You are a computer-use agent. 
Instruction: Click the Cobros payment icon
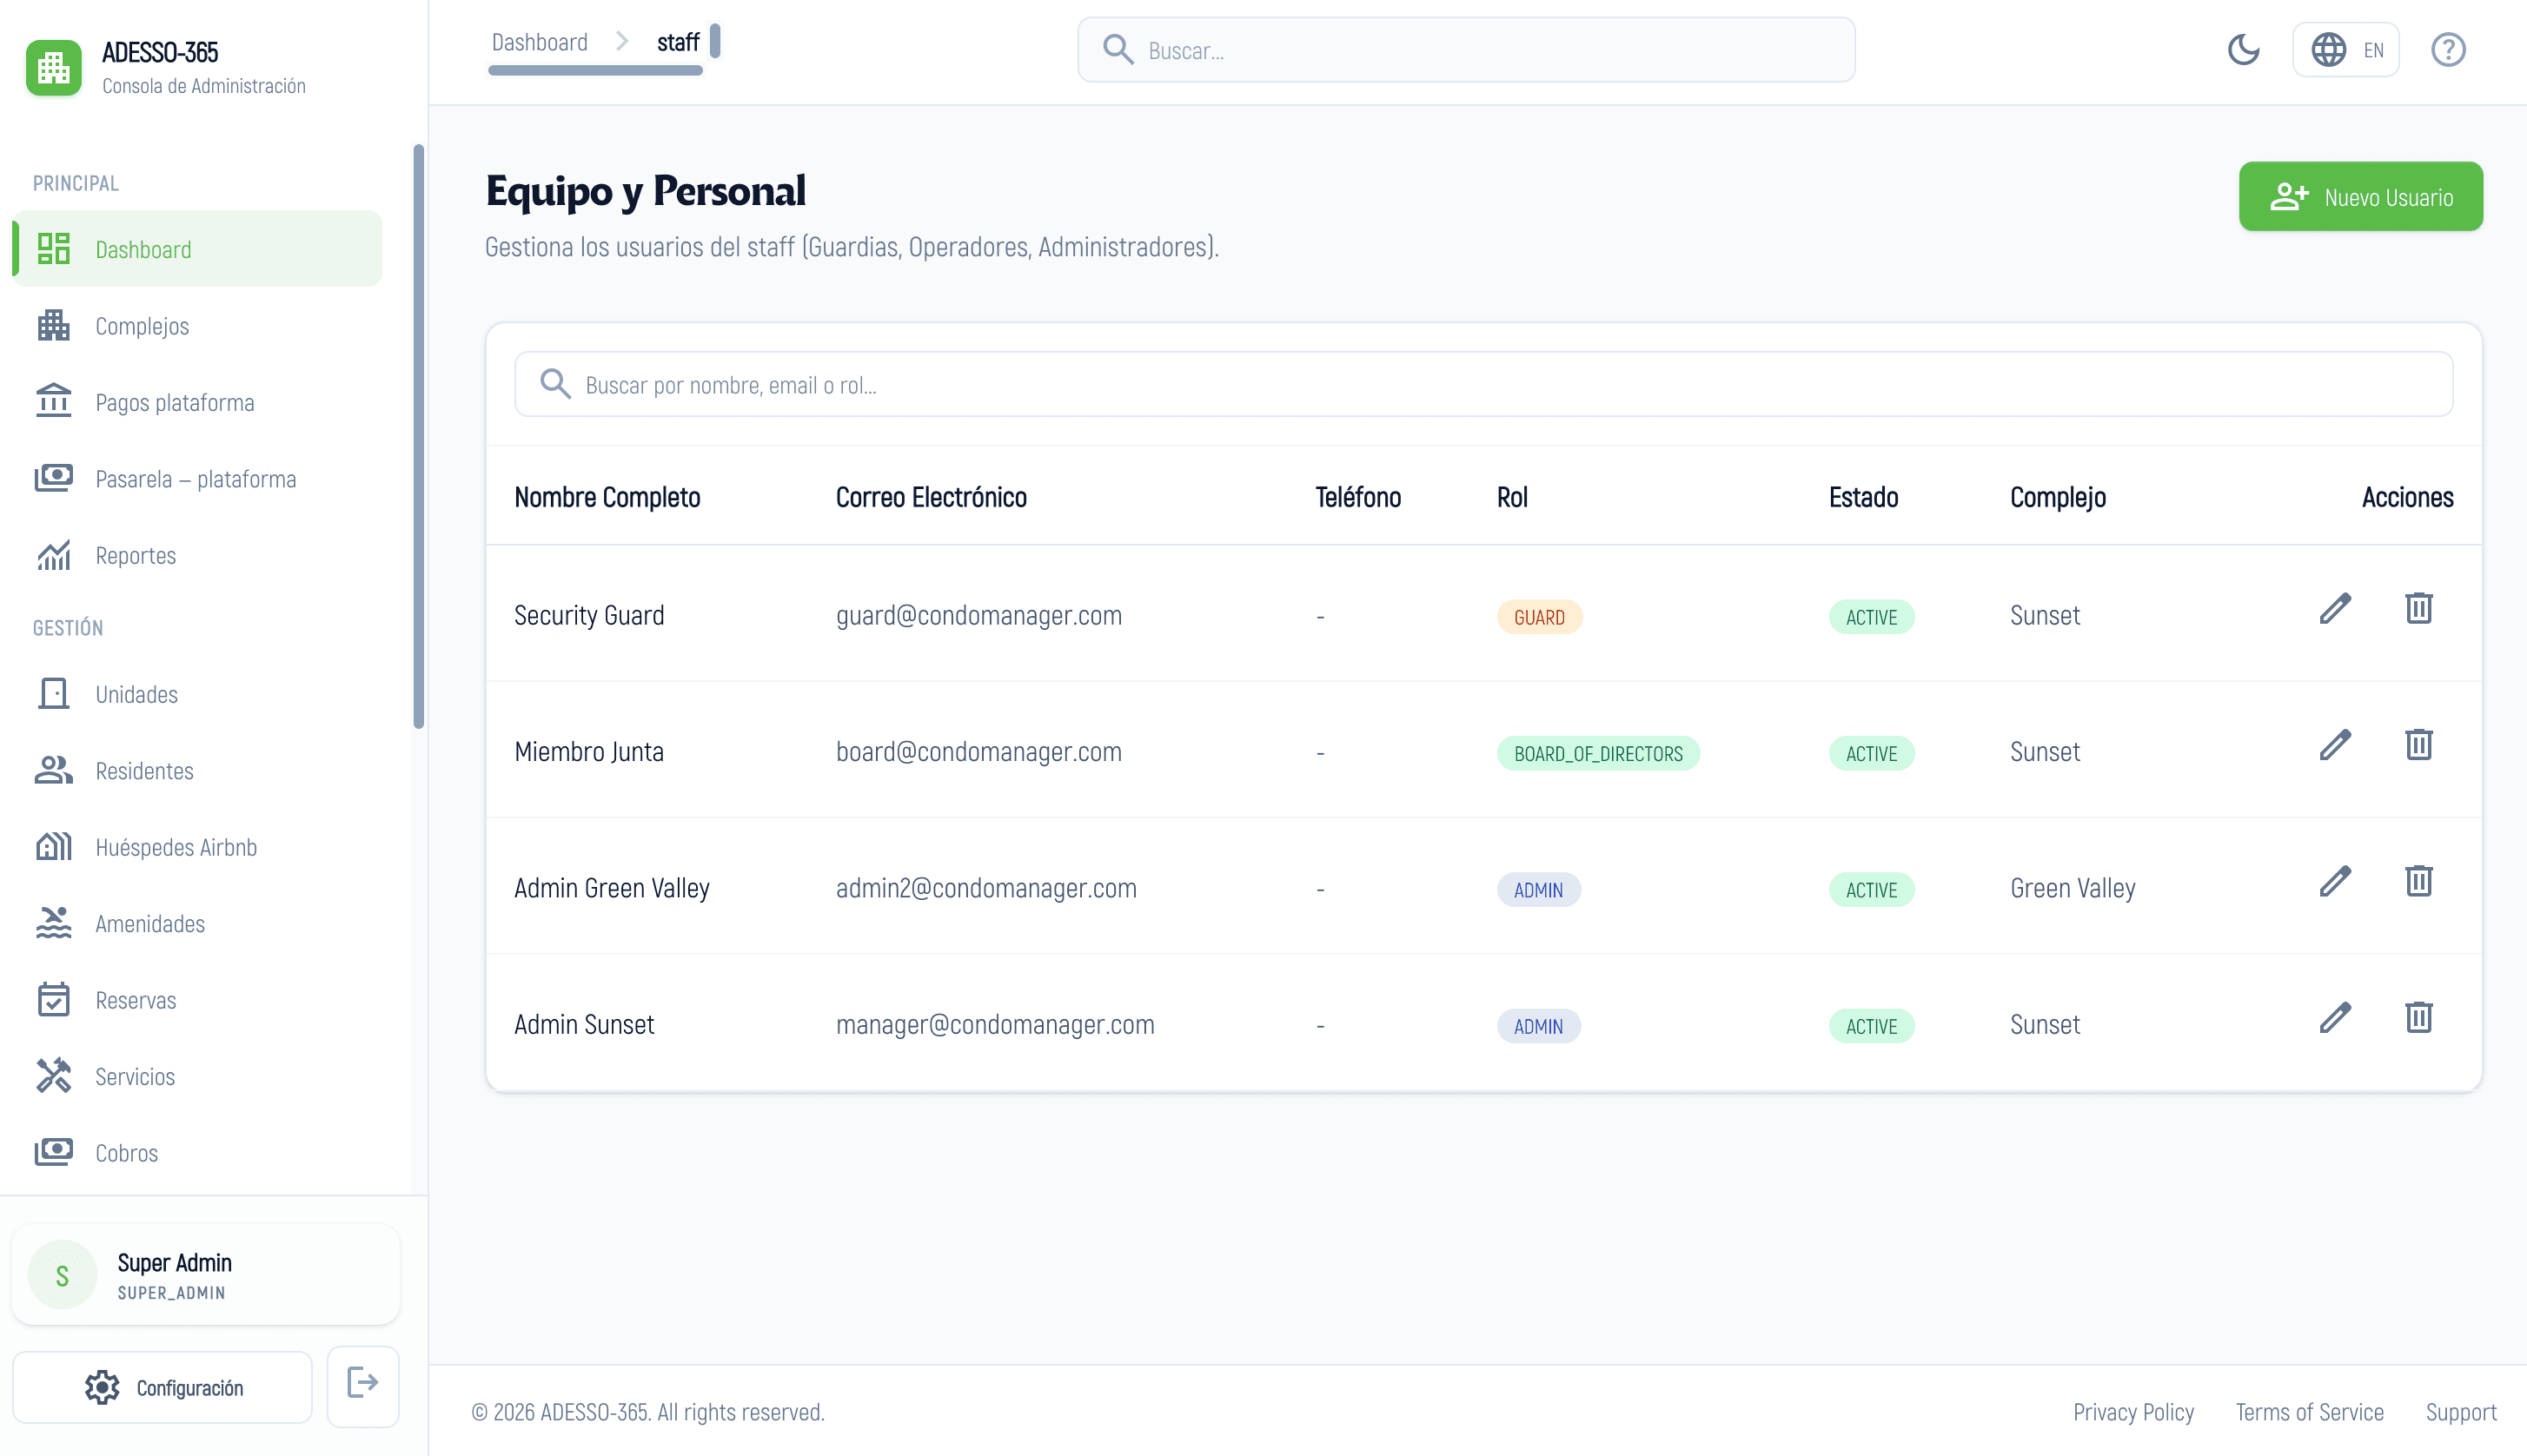53,1152
